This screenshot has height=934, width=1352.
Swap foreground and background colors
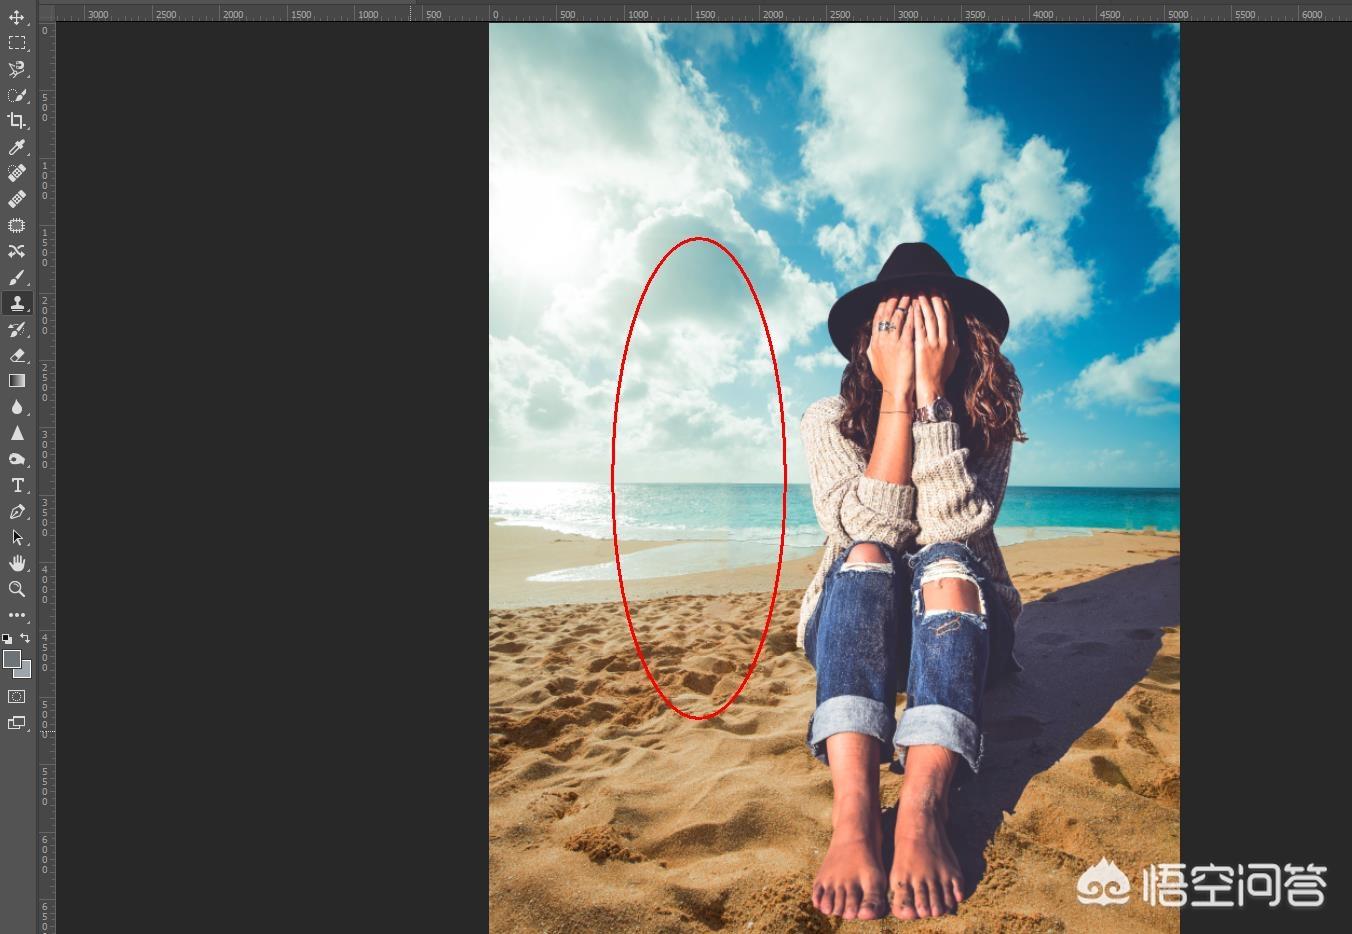pos(25,638)
